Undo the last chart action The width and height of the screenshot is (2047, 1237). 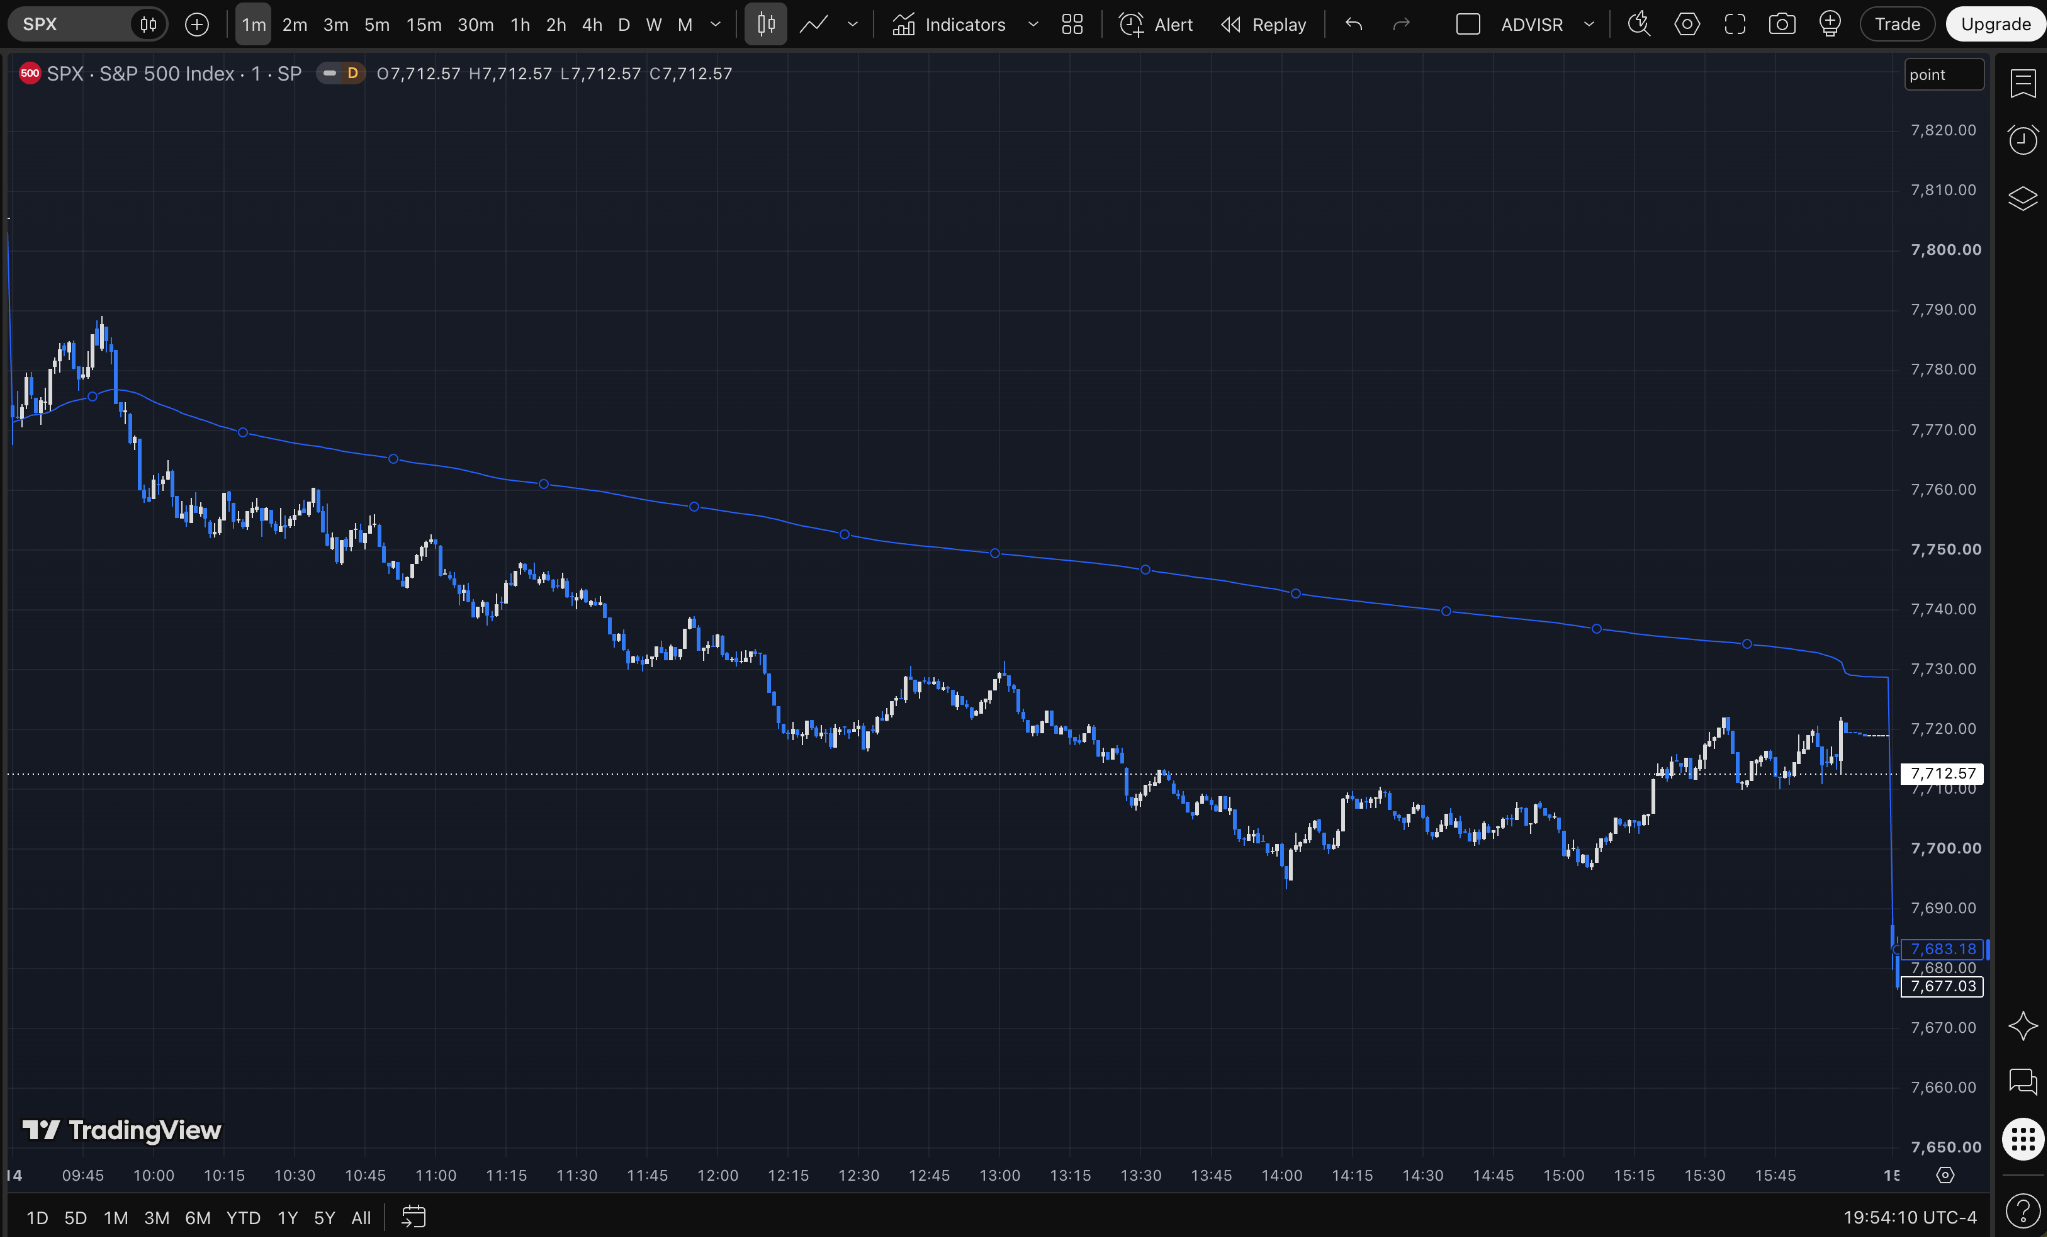click(x=1354, y=24)
